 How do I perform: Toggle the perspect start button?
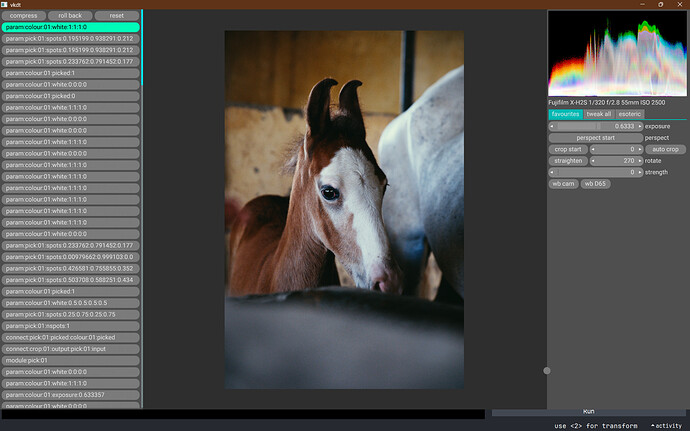click(x=595, y=137)
